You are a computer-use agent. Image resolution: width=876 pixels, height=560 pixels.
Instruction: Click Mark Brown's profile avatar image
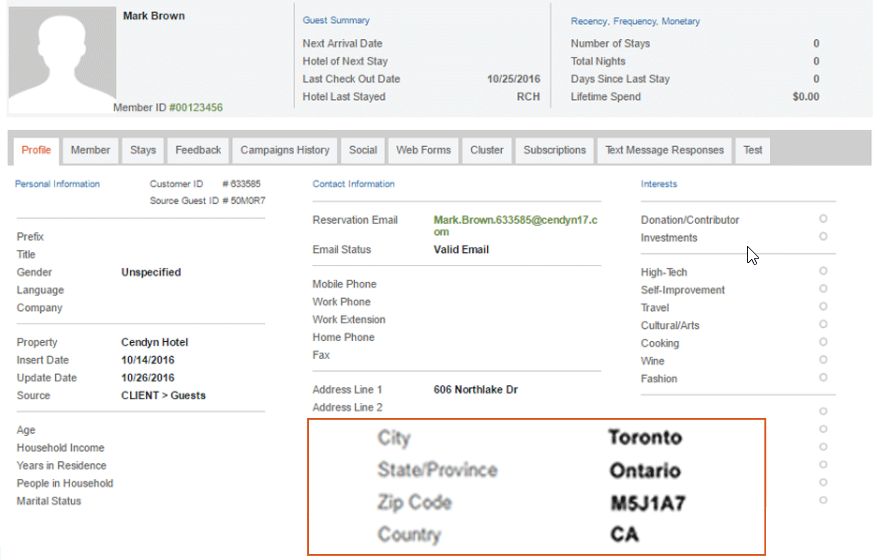pyautogui.click(x=62, y=59)
